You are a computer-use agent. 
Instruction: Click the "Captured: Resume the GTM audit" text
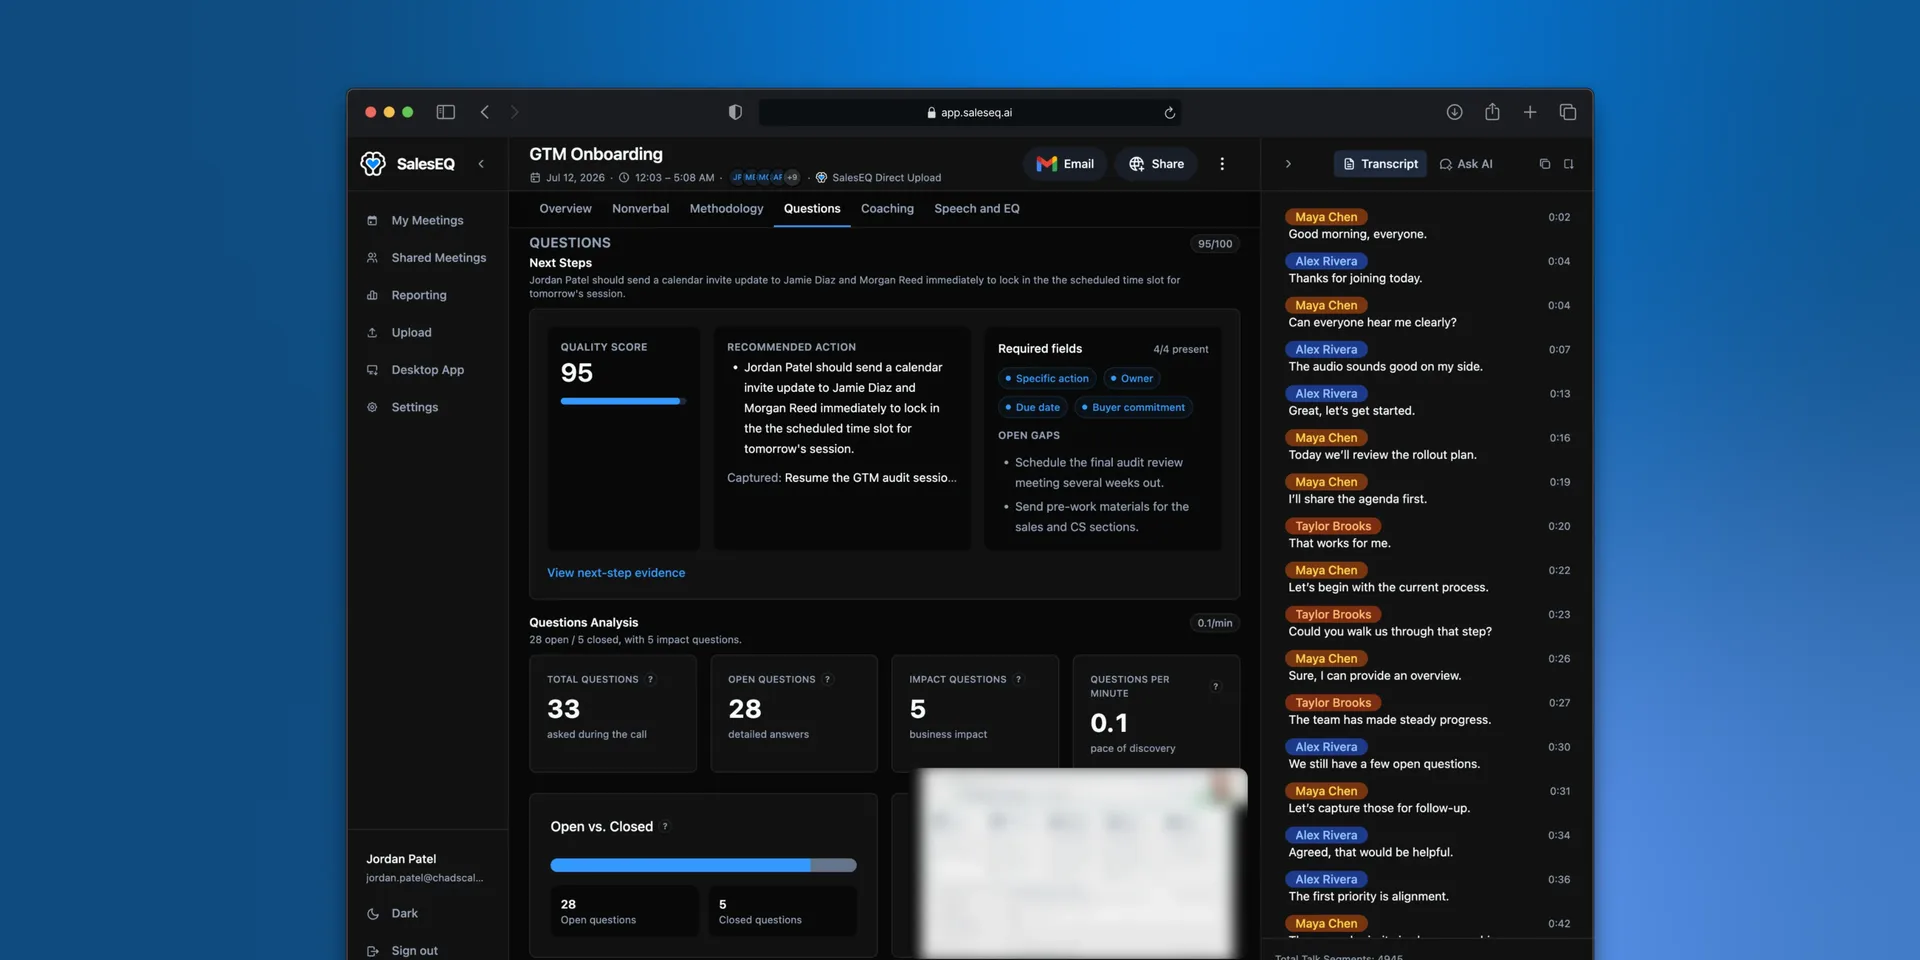tap(842, 478)
